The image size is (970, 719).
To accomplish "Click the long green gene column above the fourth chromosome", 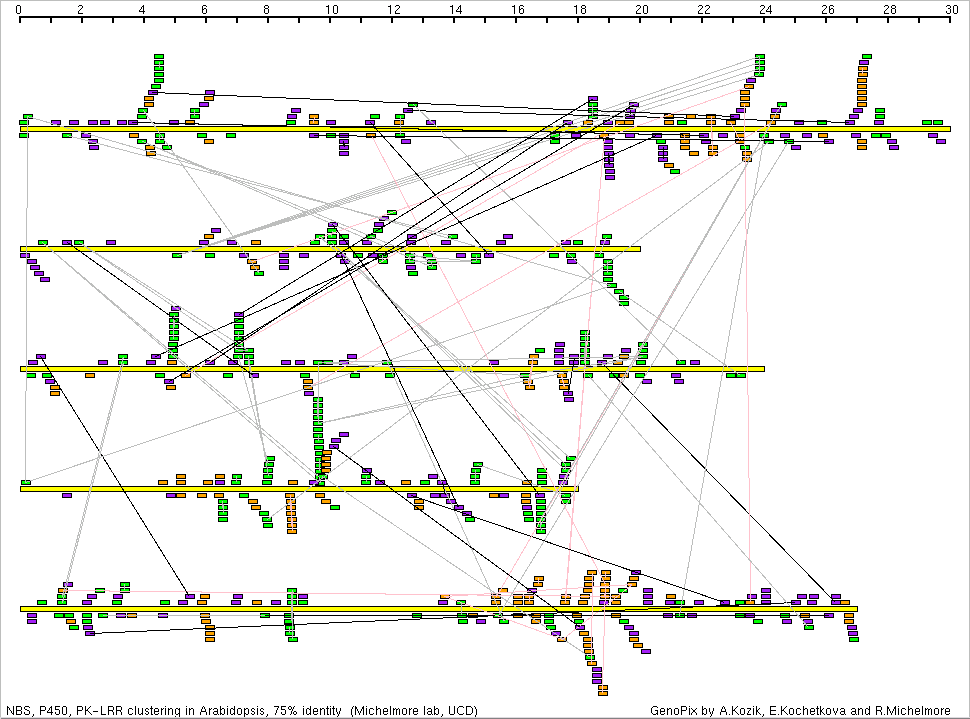I will (318, 435).
